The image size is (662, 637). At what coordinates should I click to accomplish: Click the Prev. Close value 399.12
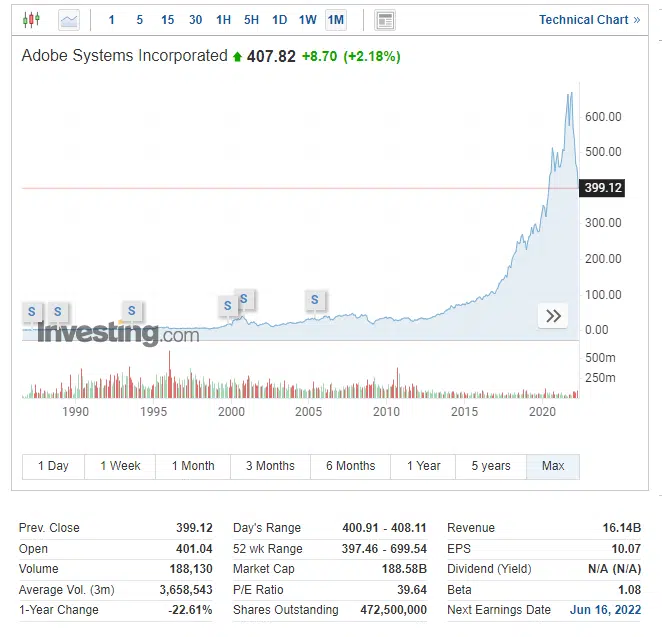(194, 528)
